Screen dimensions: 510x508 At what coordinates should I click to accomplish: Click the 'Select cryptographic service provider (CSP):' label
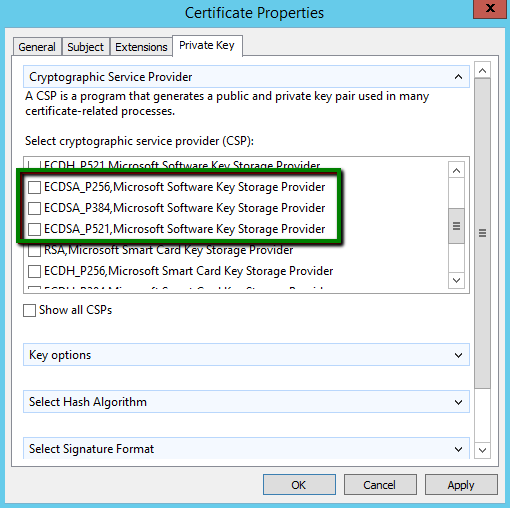[139, 141]
